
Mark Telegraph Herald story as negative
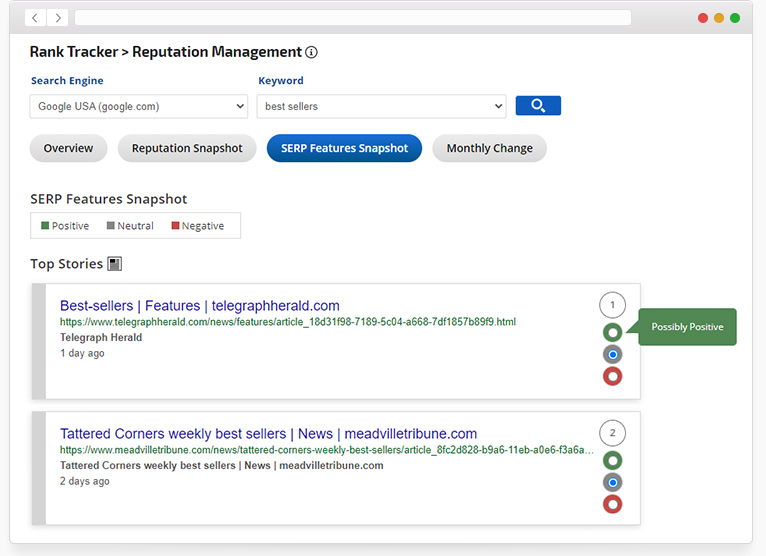612,376
